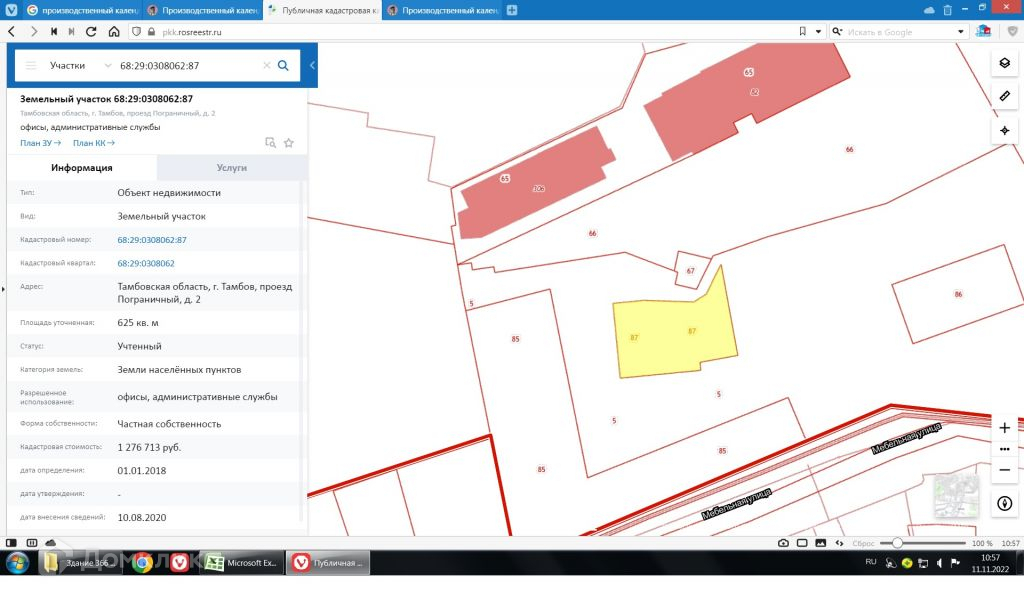Click the Google search field

pyautogui.click(x=900, y=31)
